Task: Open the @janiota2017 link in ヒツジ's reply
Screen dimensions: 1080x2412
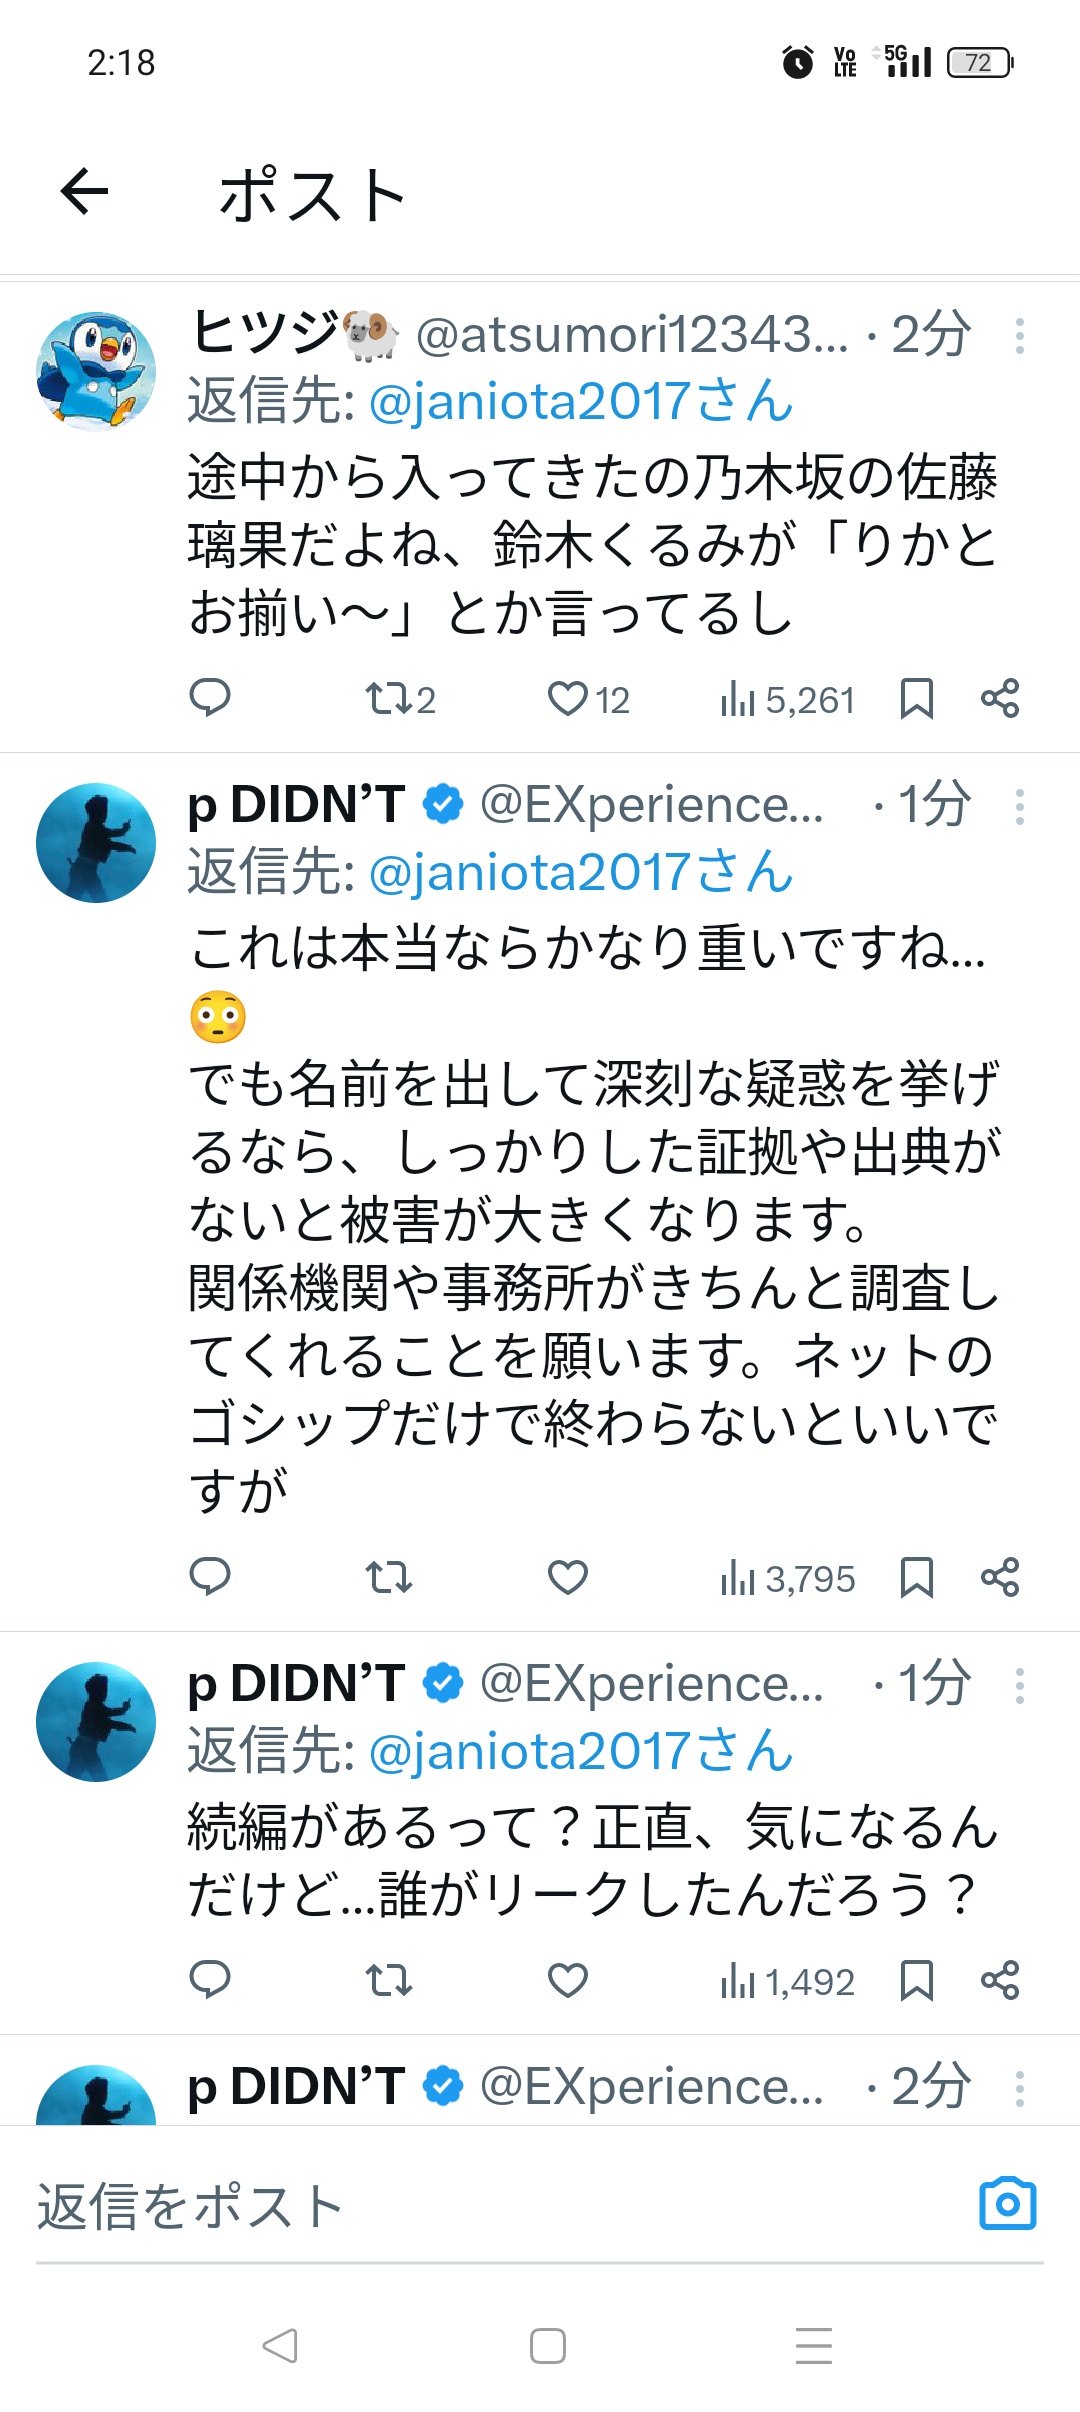Action: click(x=581, y=402)
